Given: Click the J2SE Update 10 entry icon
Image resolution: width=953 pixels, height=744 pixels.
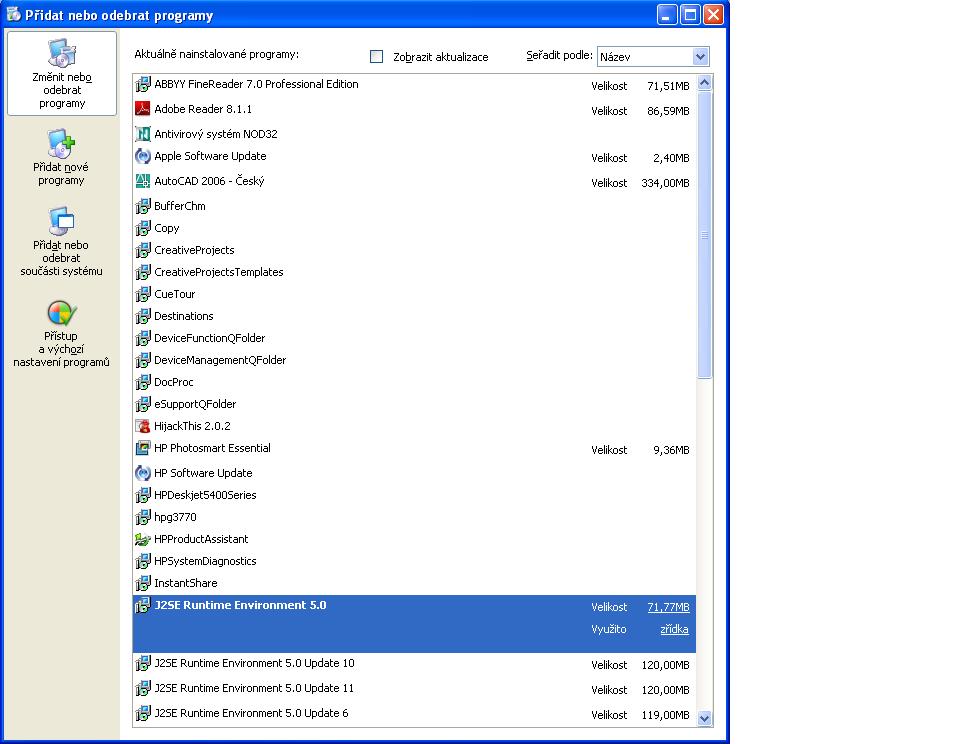Looking at the screenshot, I should pos(143,663).
